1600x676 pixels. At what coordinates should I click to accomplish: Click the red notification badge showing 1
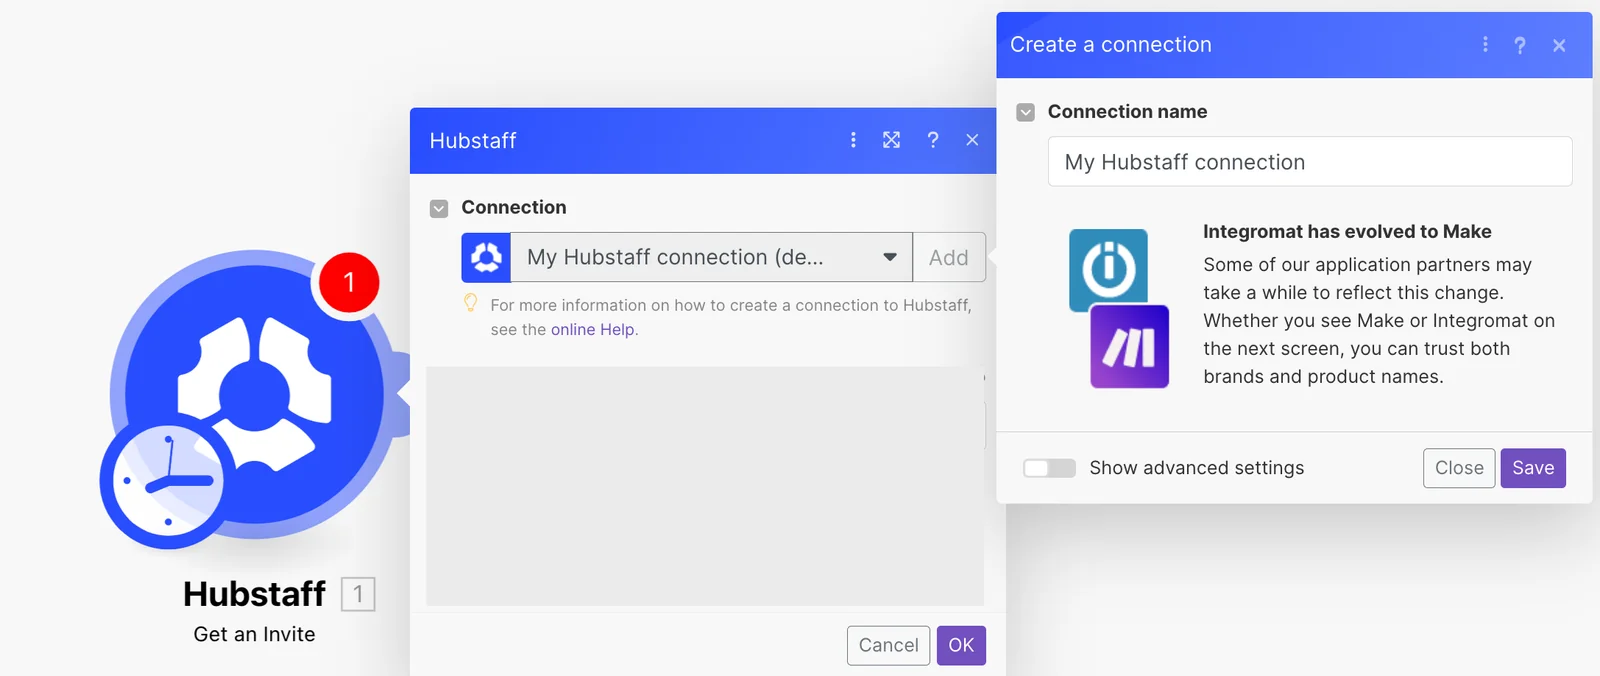click(349, 282)
